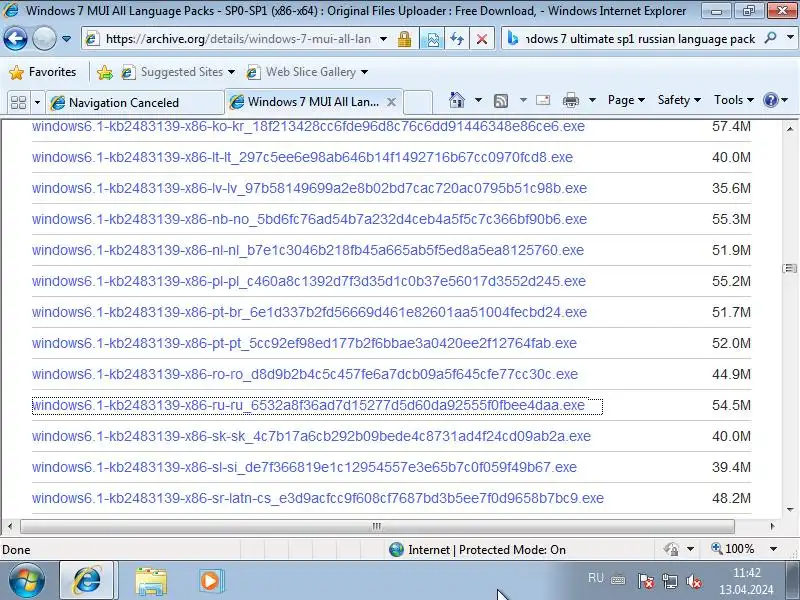Screen dimensions: 800x600
Task: Click the vertical scrollbar down arrow
Action: (790, 509)
